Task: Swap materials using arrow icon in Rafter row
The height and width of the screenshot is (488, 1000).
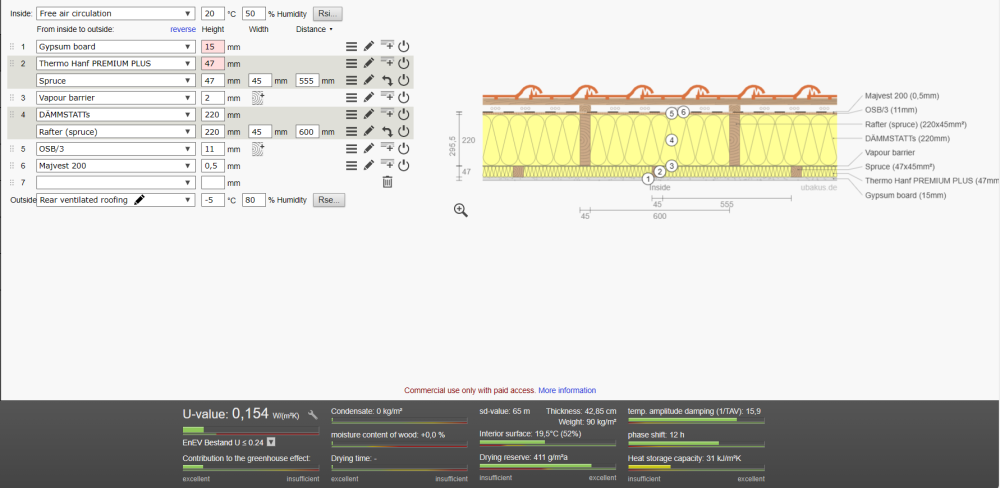Action: point(386,131)
